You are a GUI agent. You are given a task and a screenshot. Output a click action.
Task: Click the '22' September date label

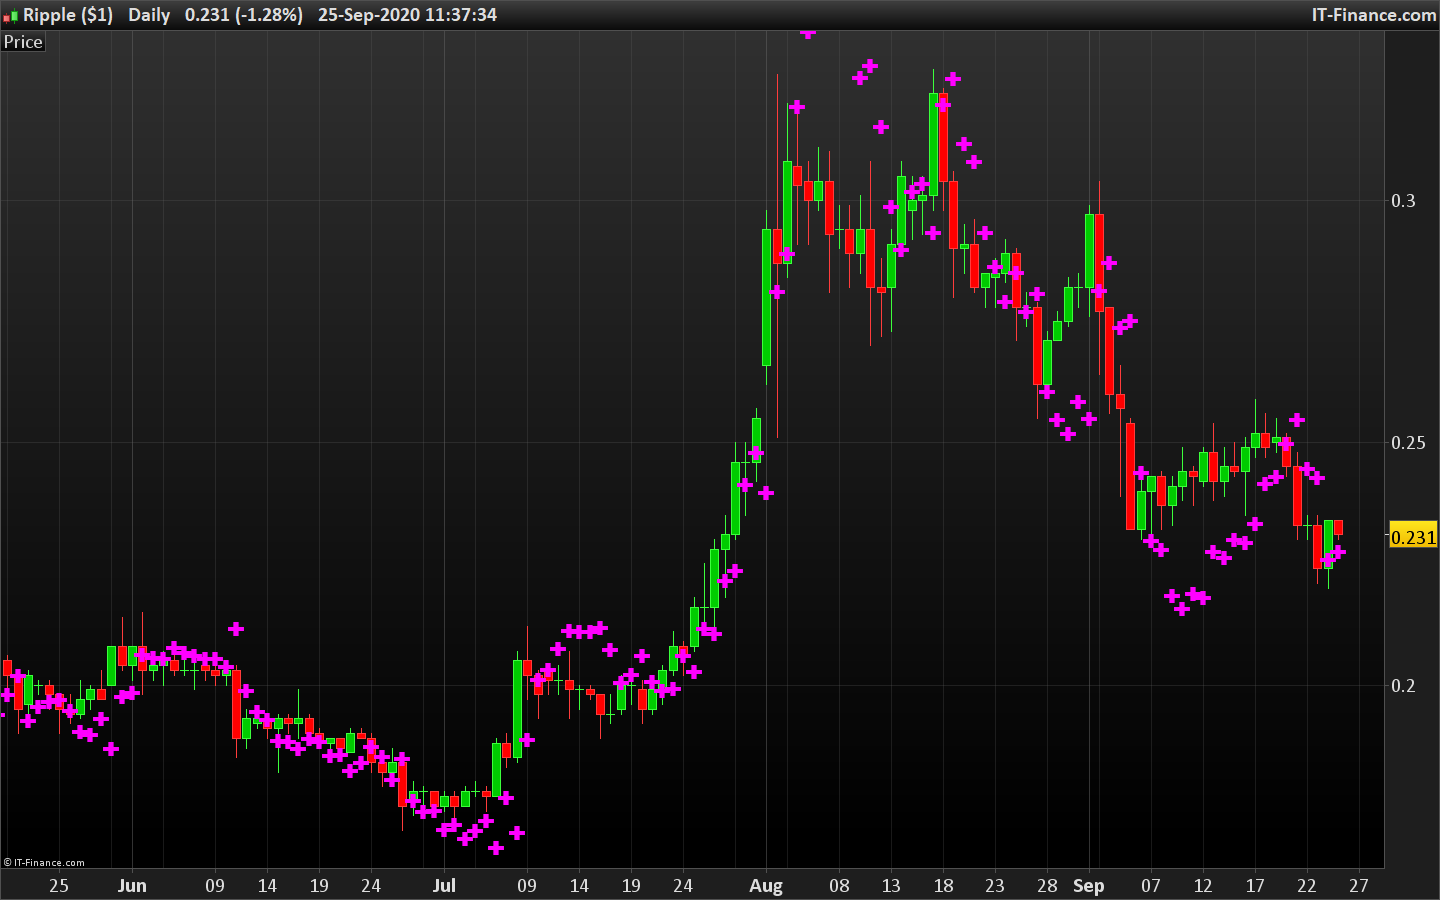pyautogui.click(x=1307, y=886)
